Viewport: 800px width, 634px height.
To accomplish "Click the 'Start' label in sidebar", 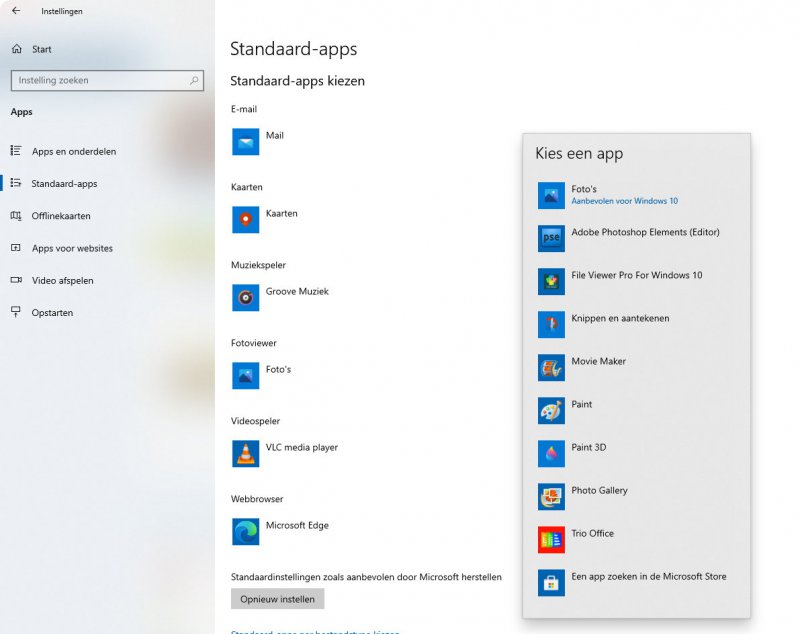I will click(x=41, y=49).
